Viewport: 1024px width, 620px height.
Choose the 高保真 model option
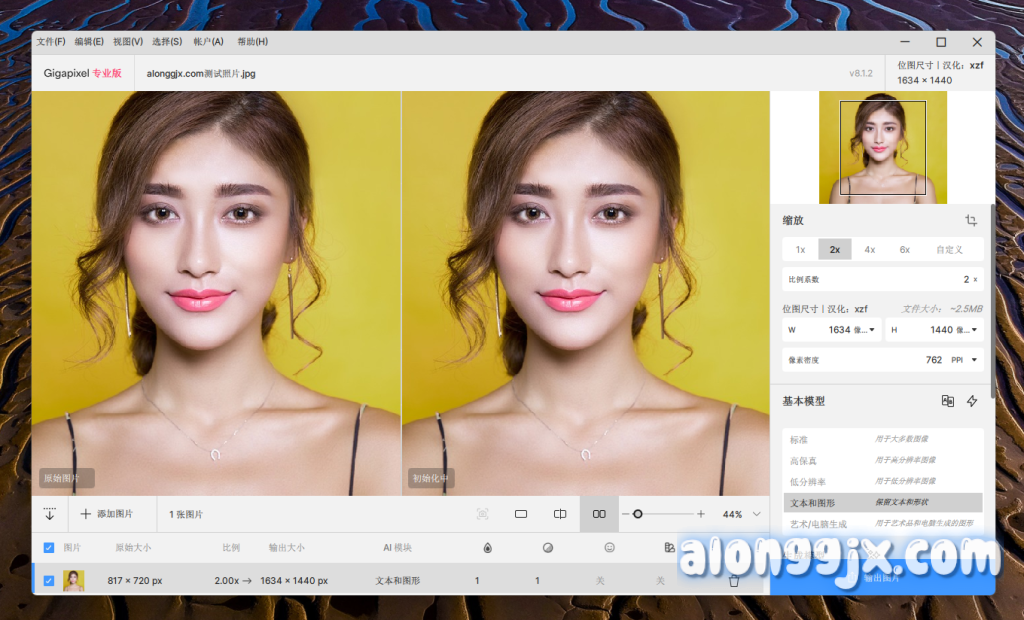tap(806, 460)
